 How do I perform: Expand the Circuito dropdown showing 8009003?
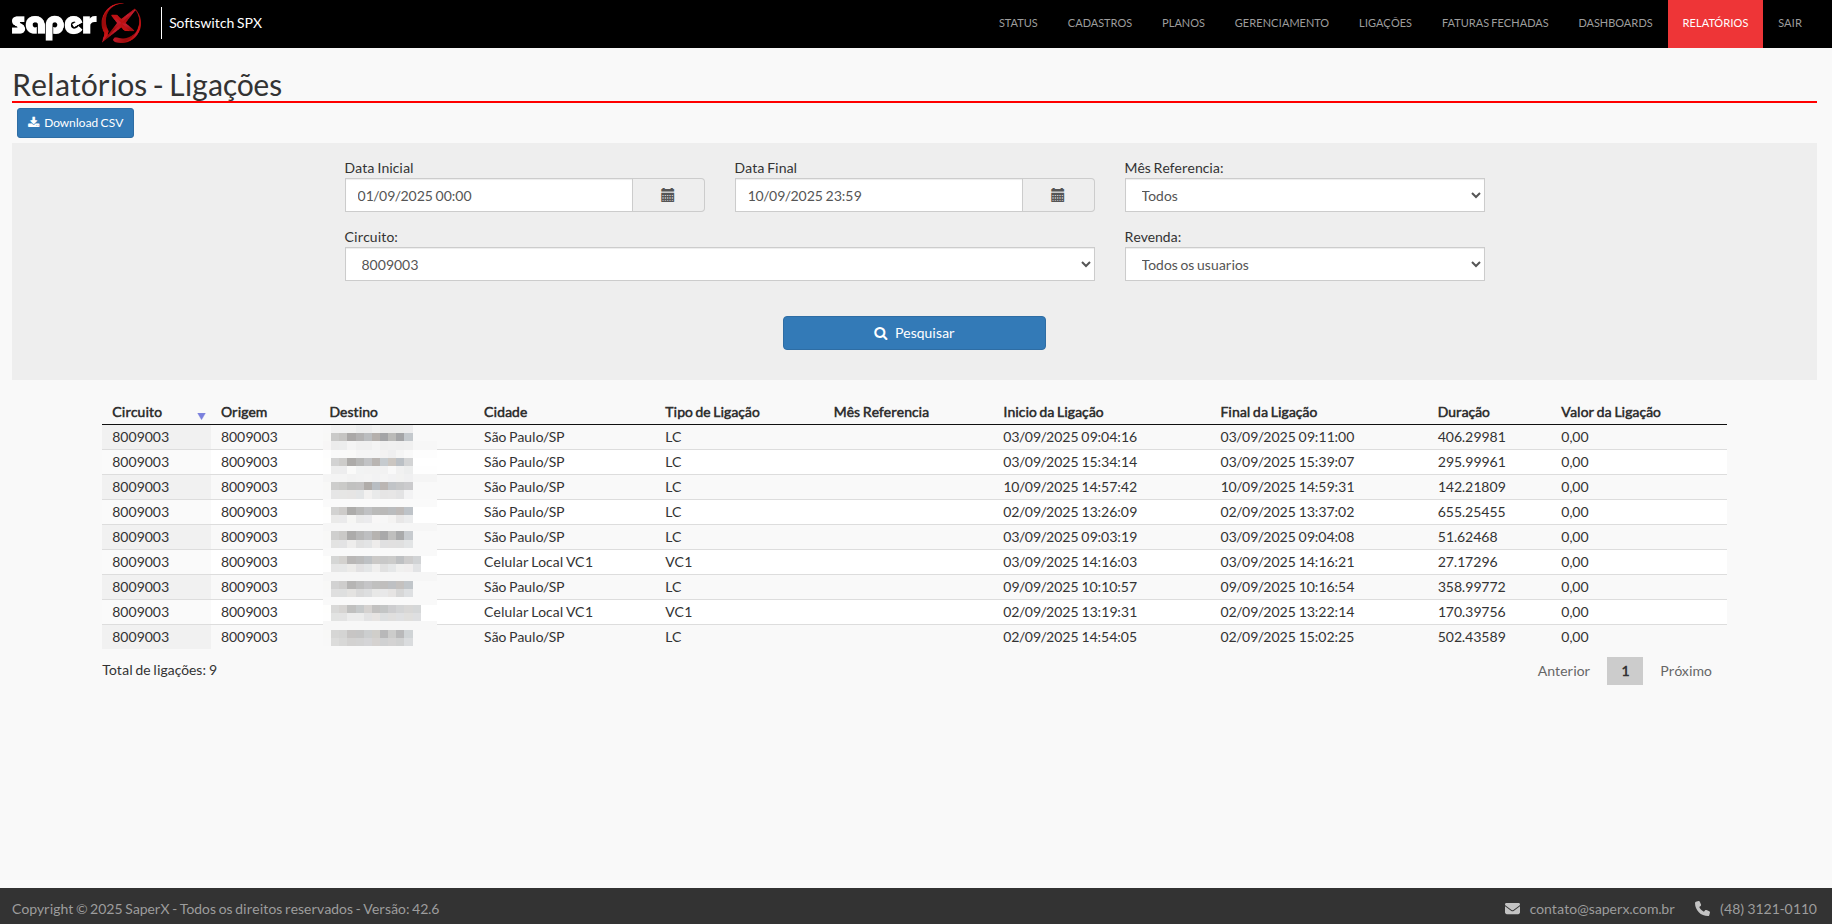(719, 265)
